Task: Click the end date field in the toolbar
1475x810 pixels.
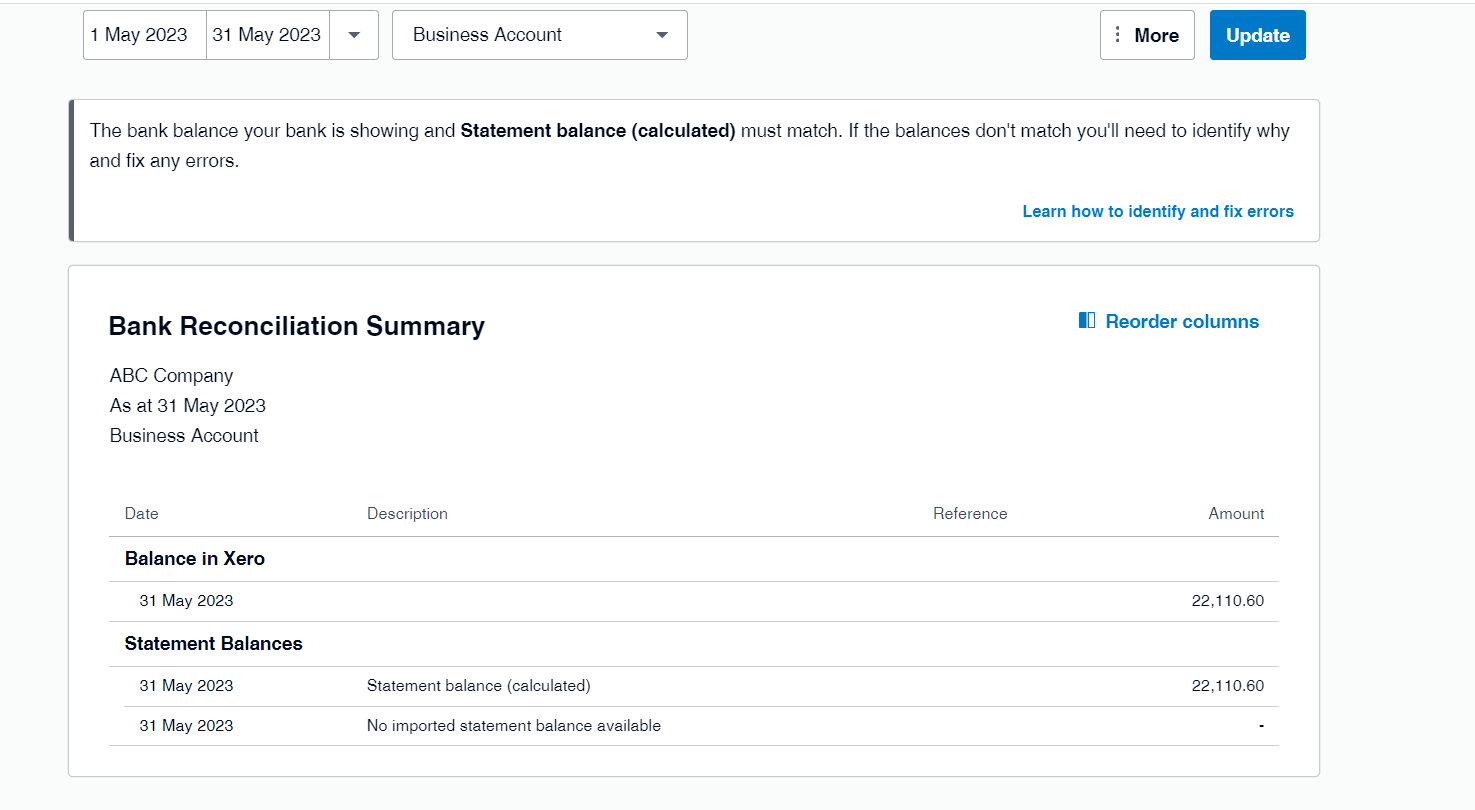Action: point(267,35)
